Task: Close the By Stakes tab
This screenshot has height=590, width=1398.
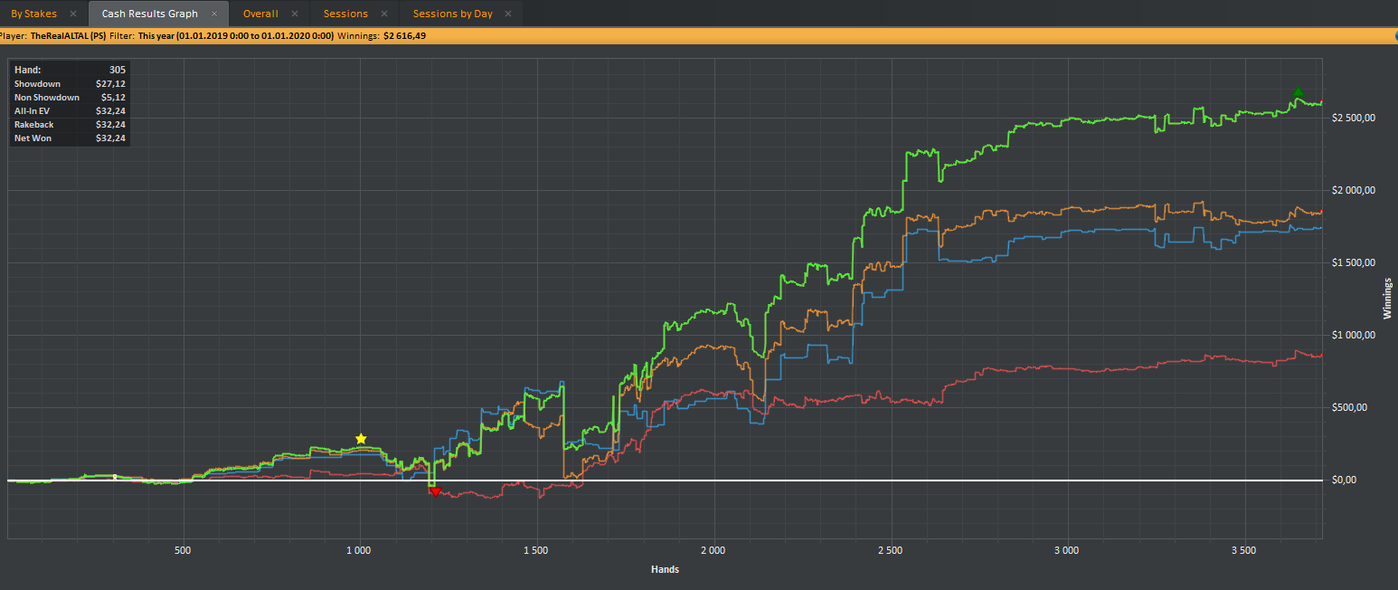Action: [73, 14]
